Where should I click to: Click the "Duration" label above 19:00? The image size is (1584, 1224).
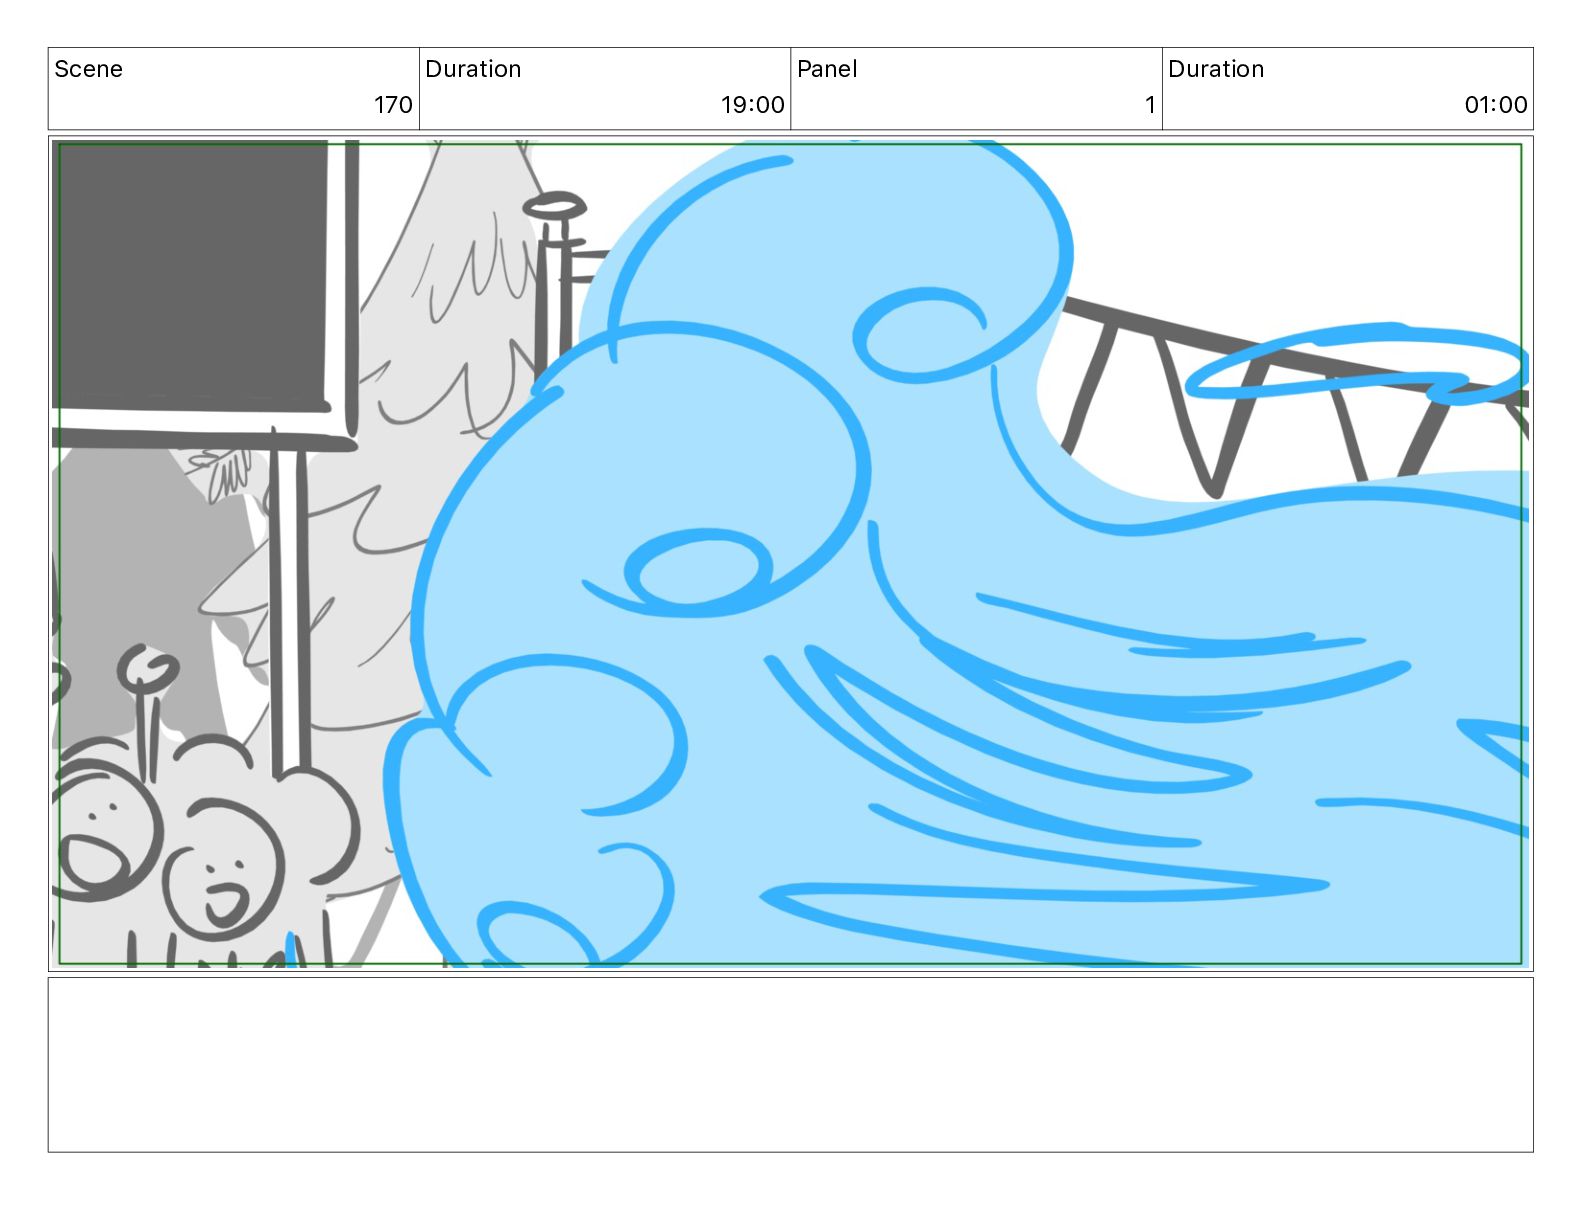[x=473, y=69]
